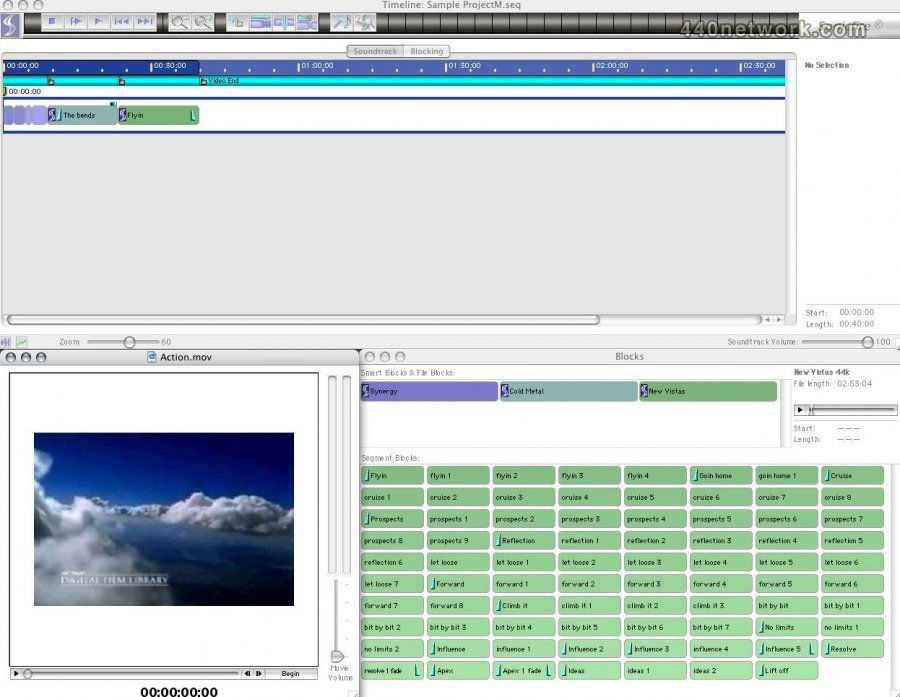Toggle the volume graph icon beside Zoom
This screenshot has width=900, height=697.
21,342
